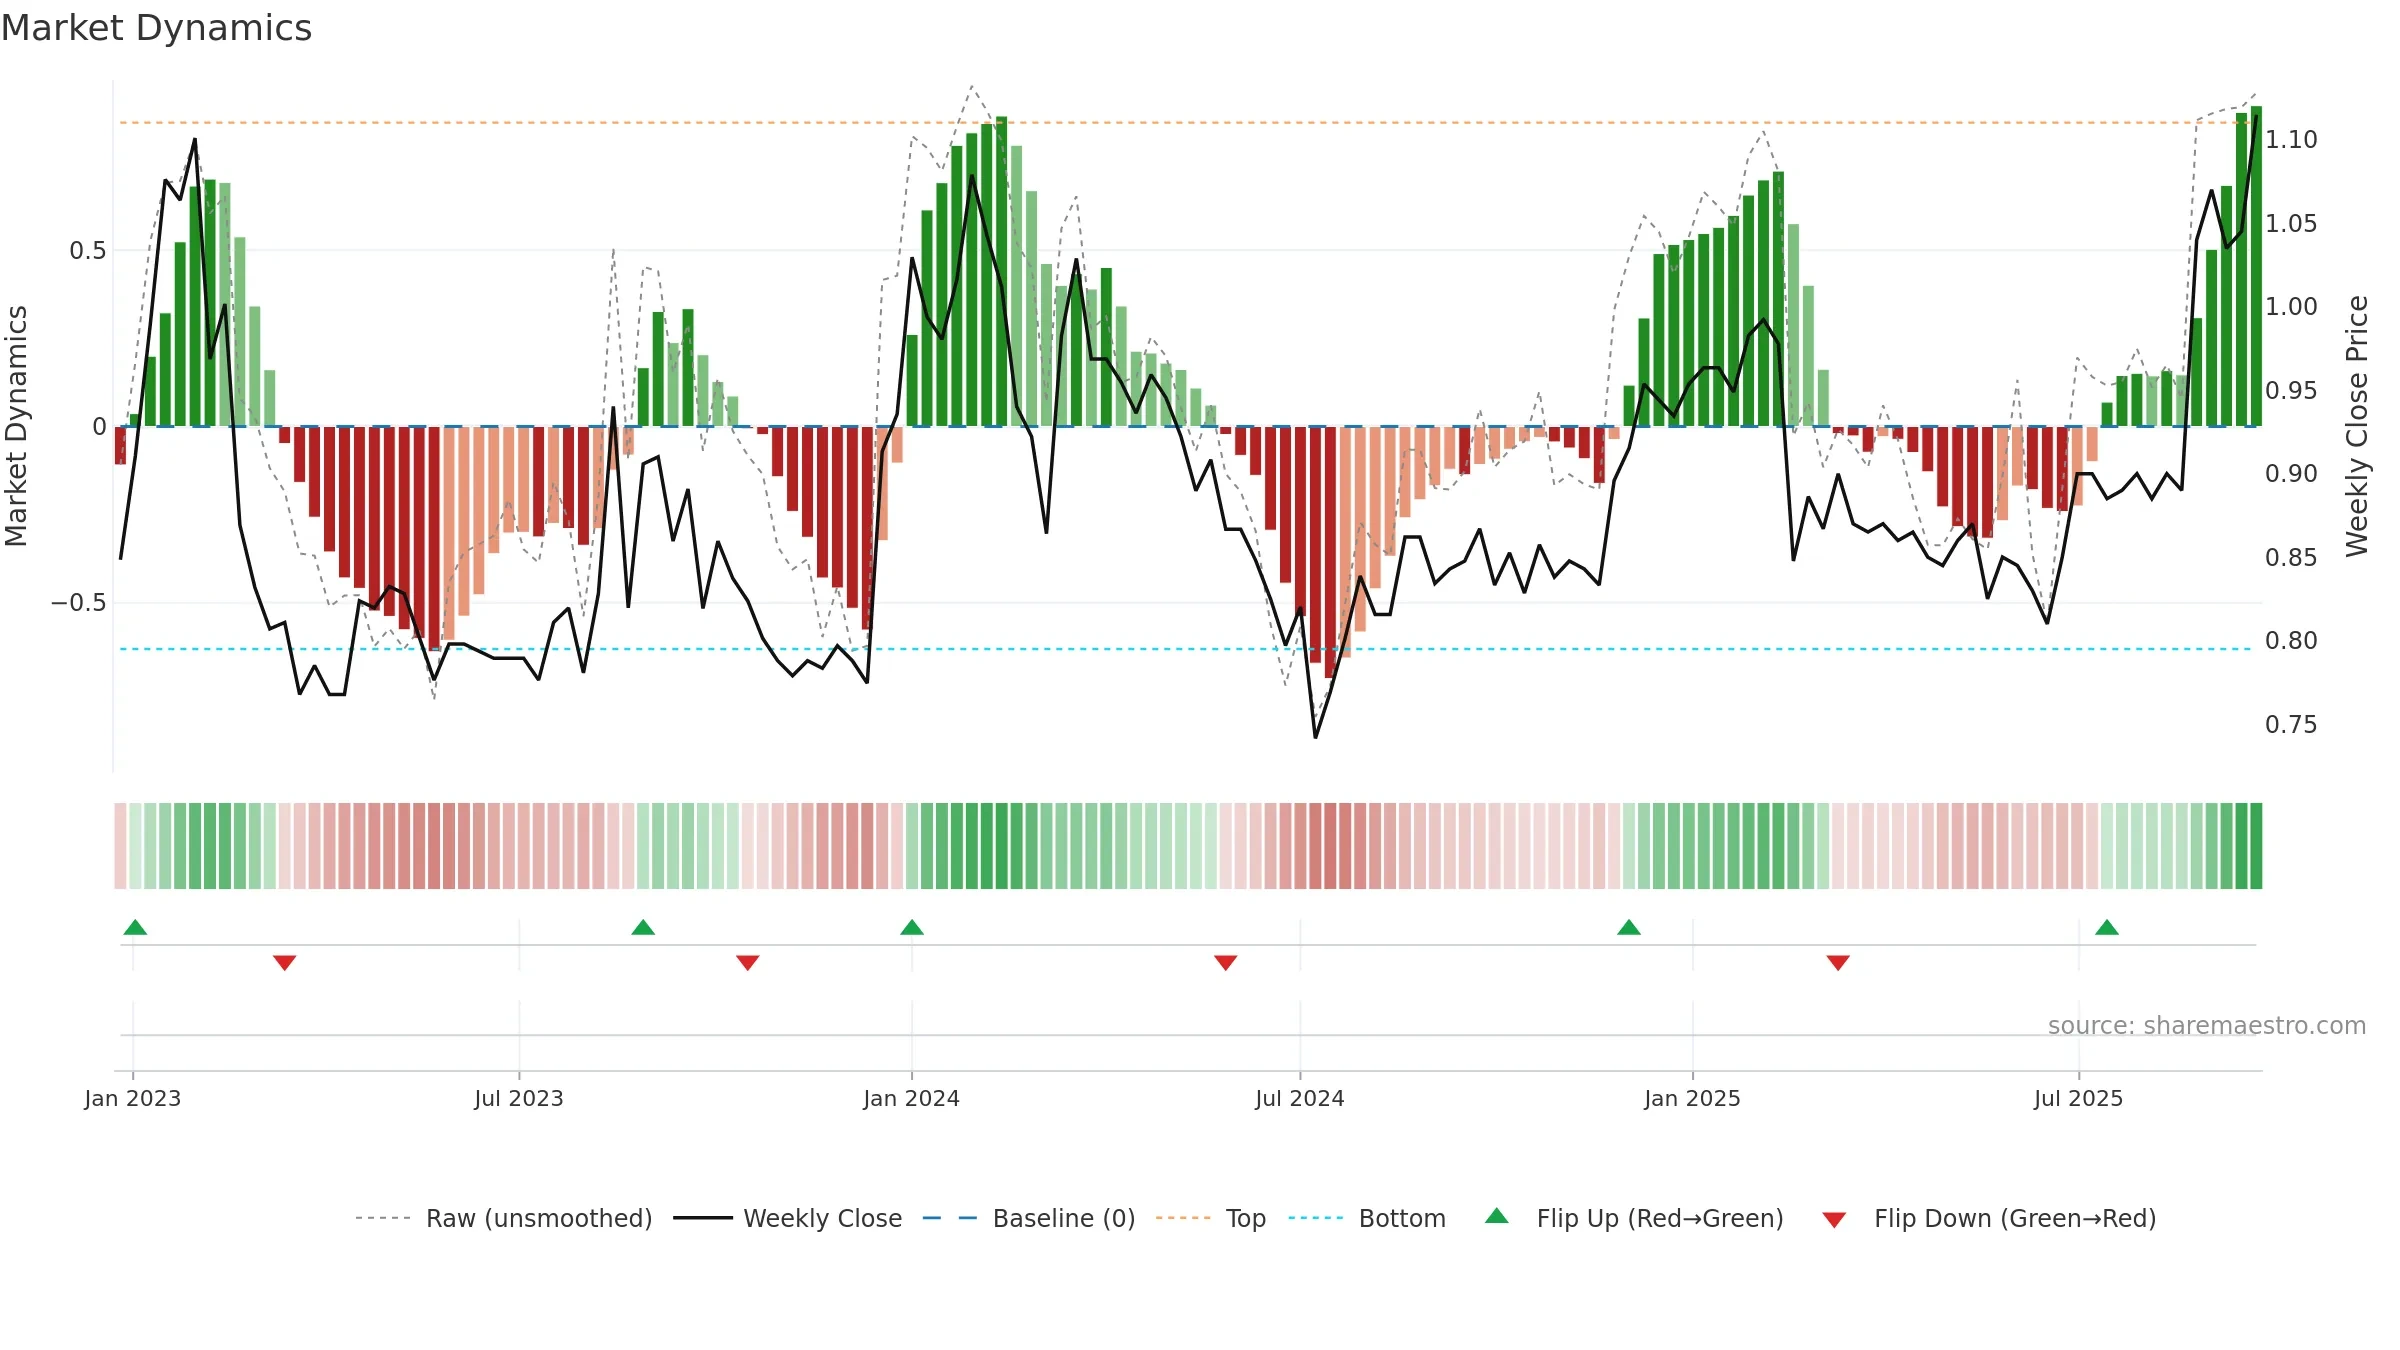
Task: Click the Market Dynamics y-axis title
Action: point(17,426)
